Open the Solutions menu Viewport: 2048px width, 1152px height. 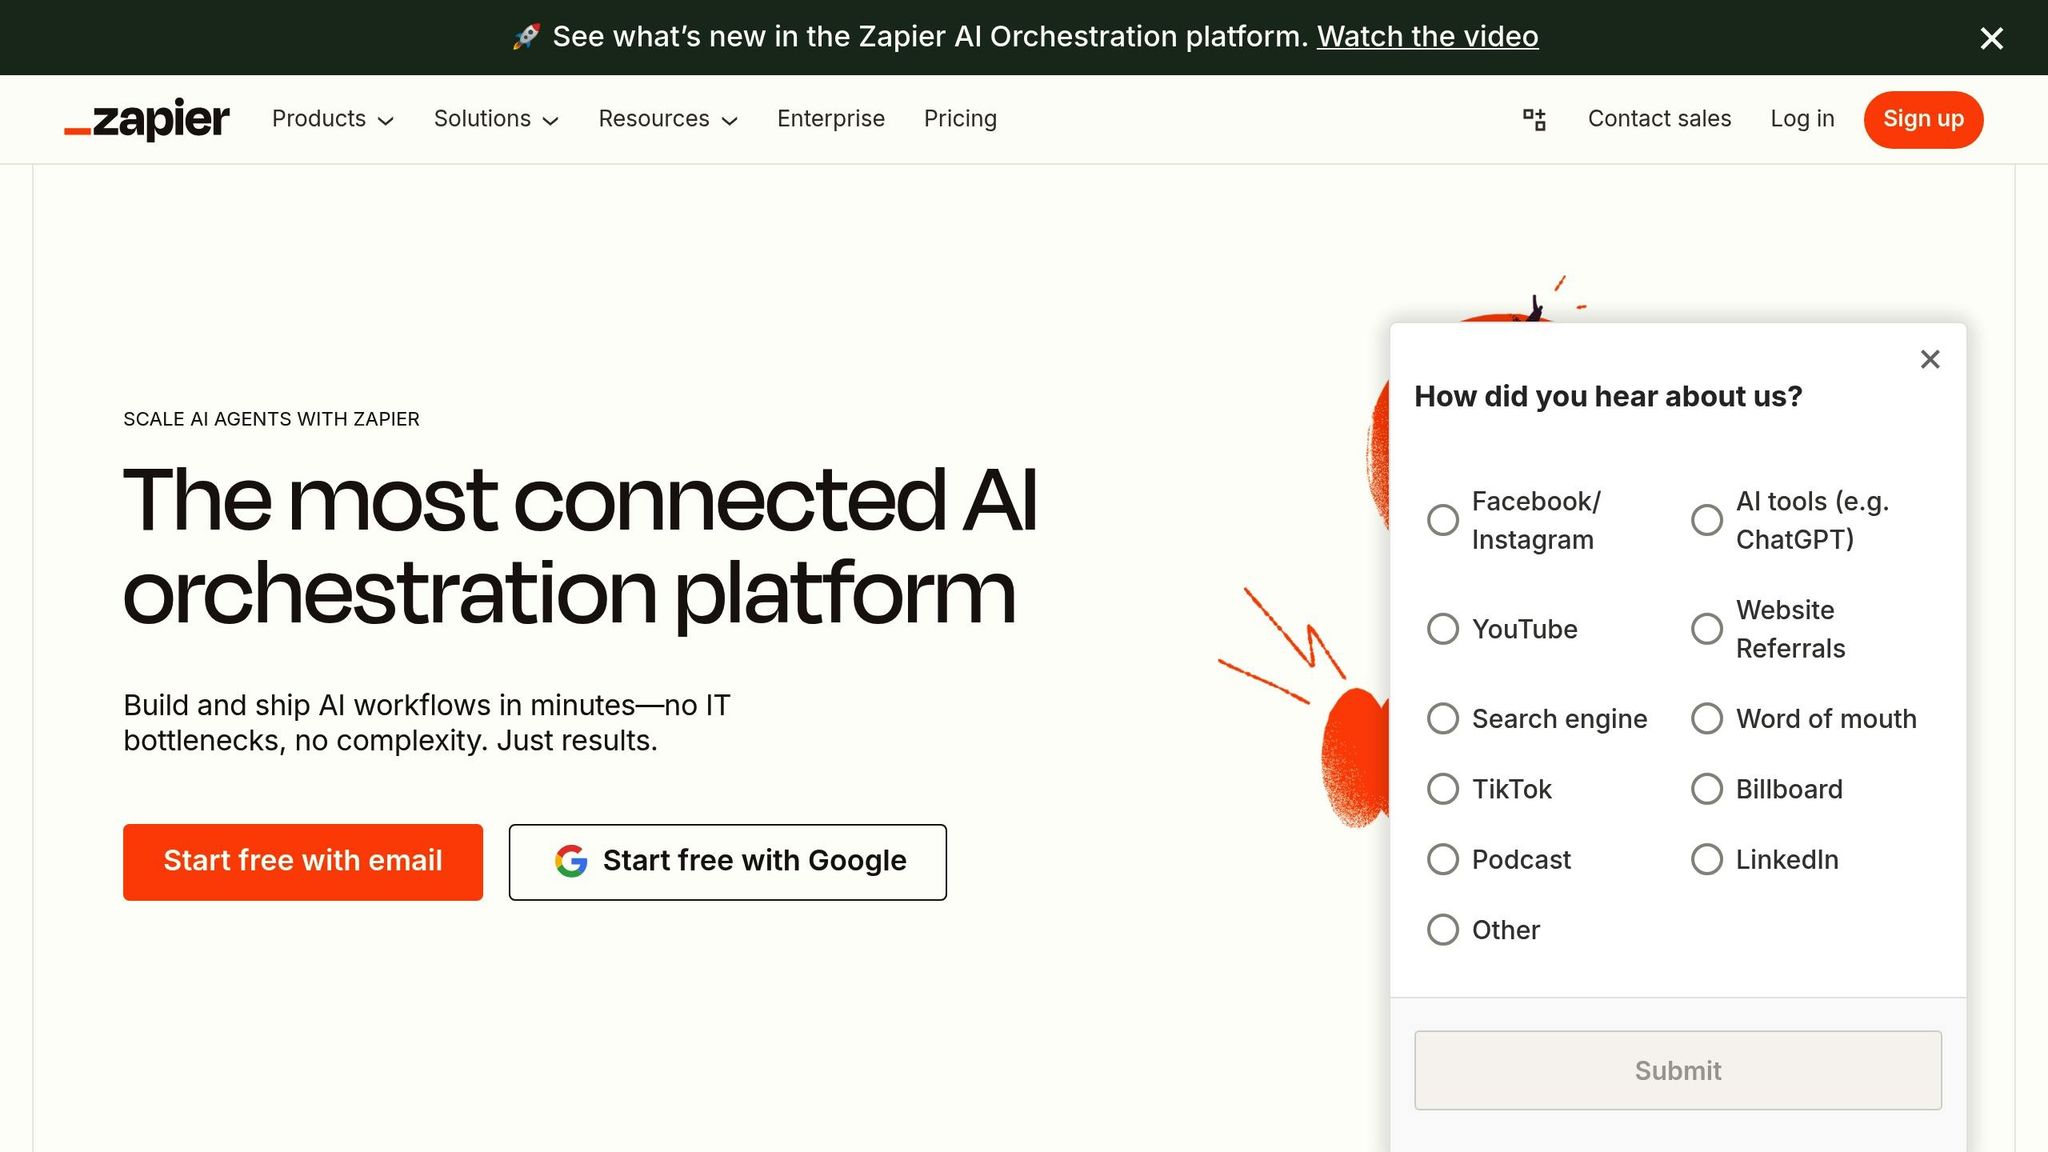[496, 119]
